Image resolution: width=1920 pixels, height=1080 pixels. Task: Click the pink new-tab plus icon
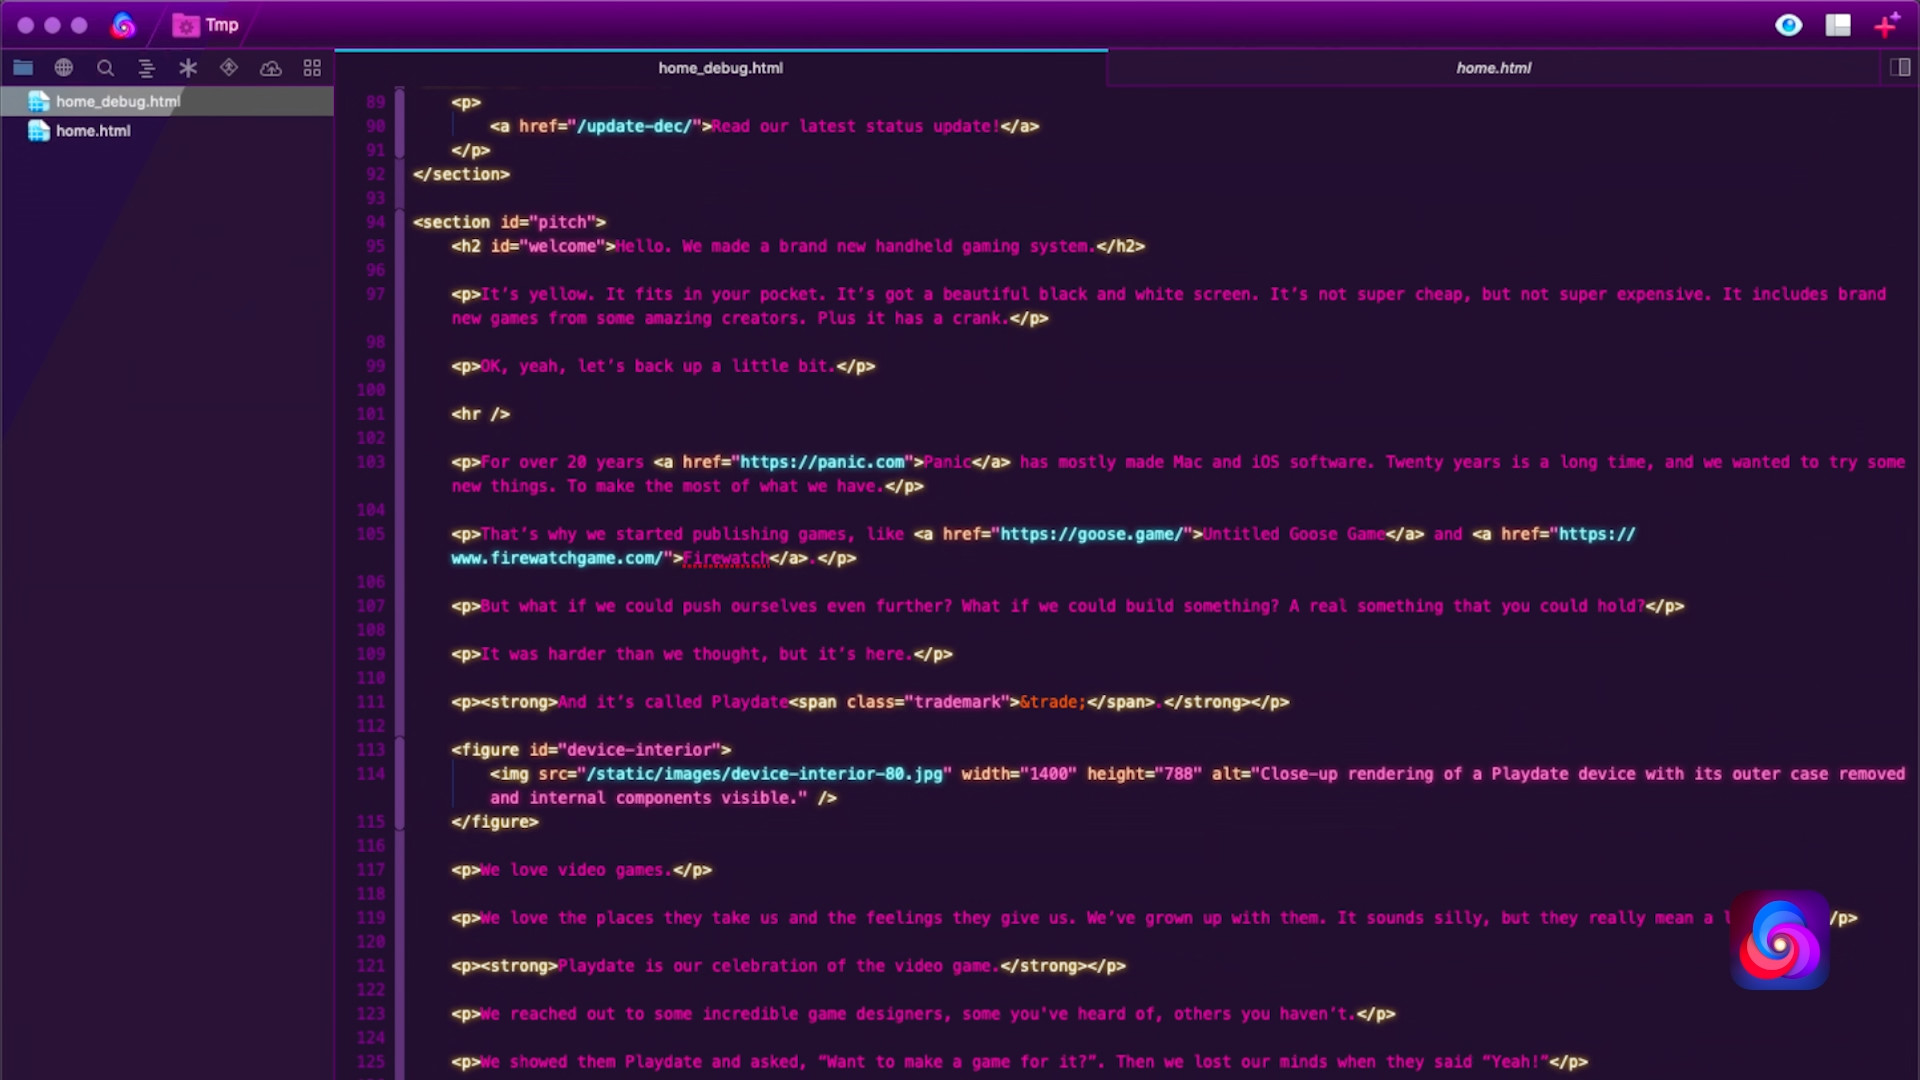point(1886,25)
